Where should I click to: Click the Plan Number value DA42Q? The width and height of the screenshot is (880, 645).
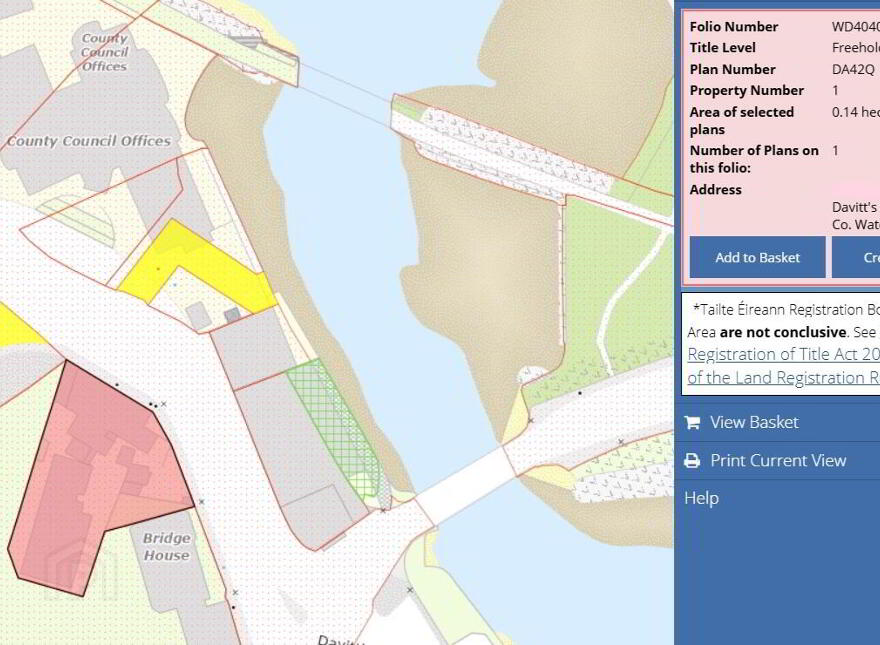(853, 69)
